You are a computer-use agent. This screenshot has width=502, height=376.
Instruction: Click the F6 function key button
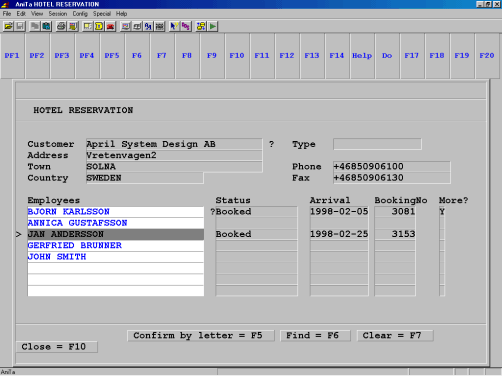(x=137, y=56)
